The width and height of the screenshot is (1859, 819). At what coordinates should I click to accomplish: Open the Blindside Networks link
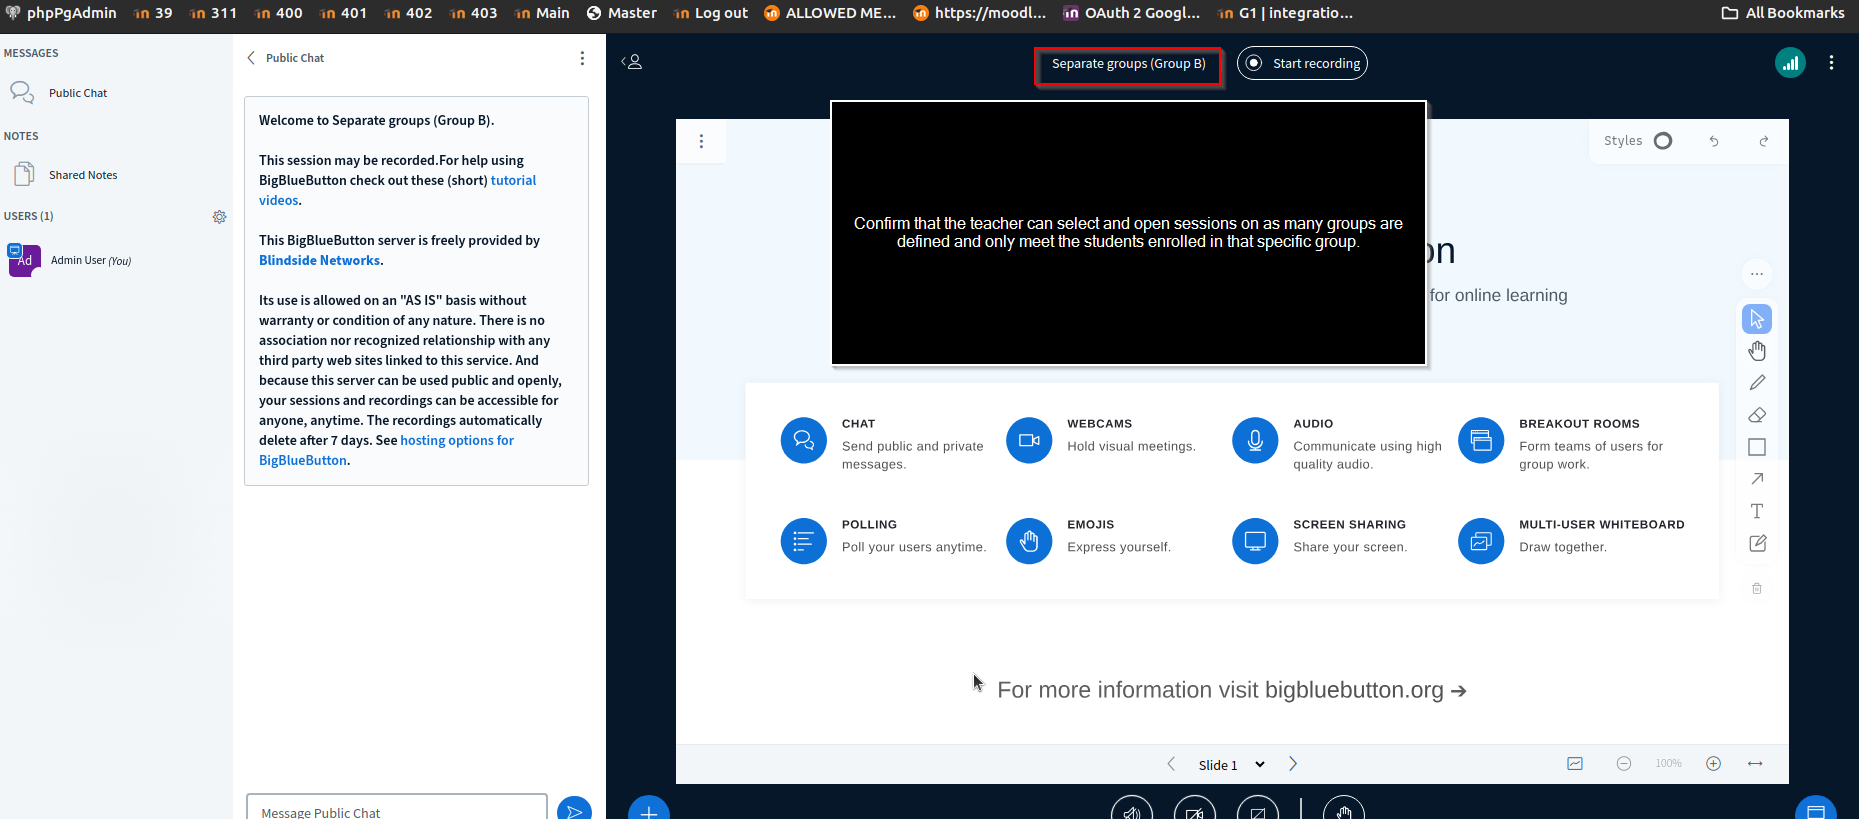click(319, 260)
